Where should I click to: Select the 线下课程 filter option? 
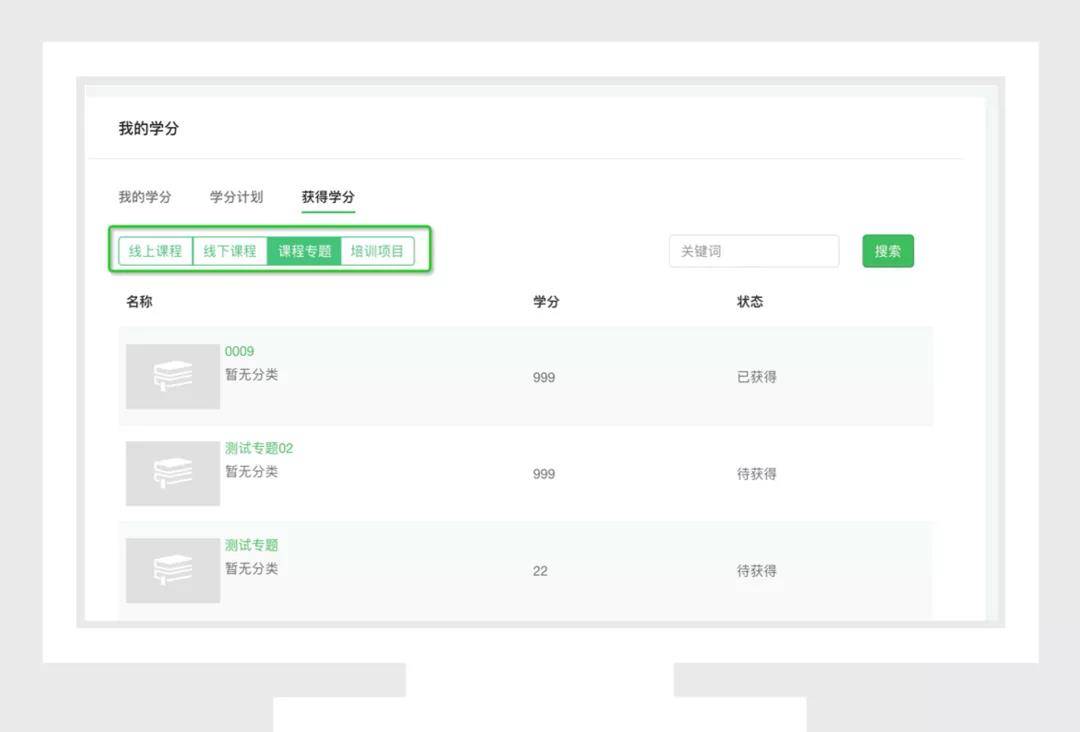click(x=228, y=251)
